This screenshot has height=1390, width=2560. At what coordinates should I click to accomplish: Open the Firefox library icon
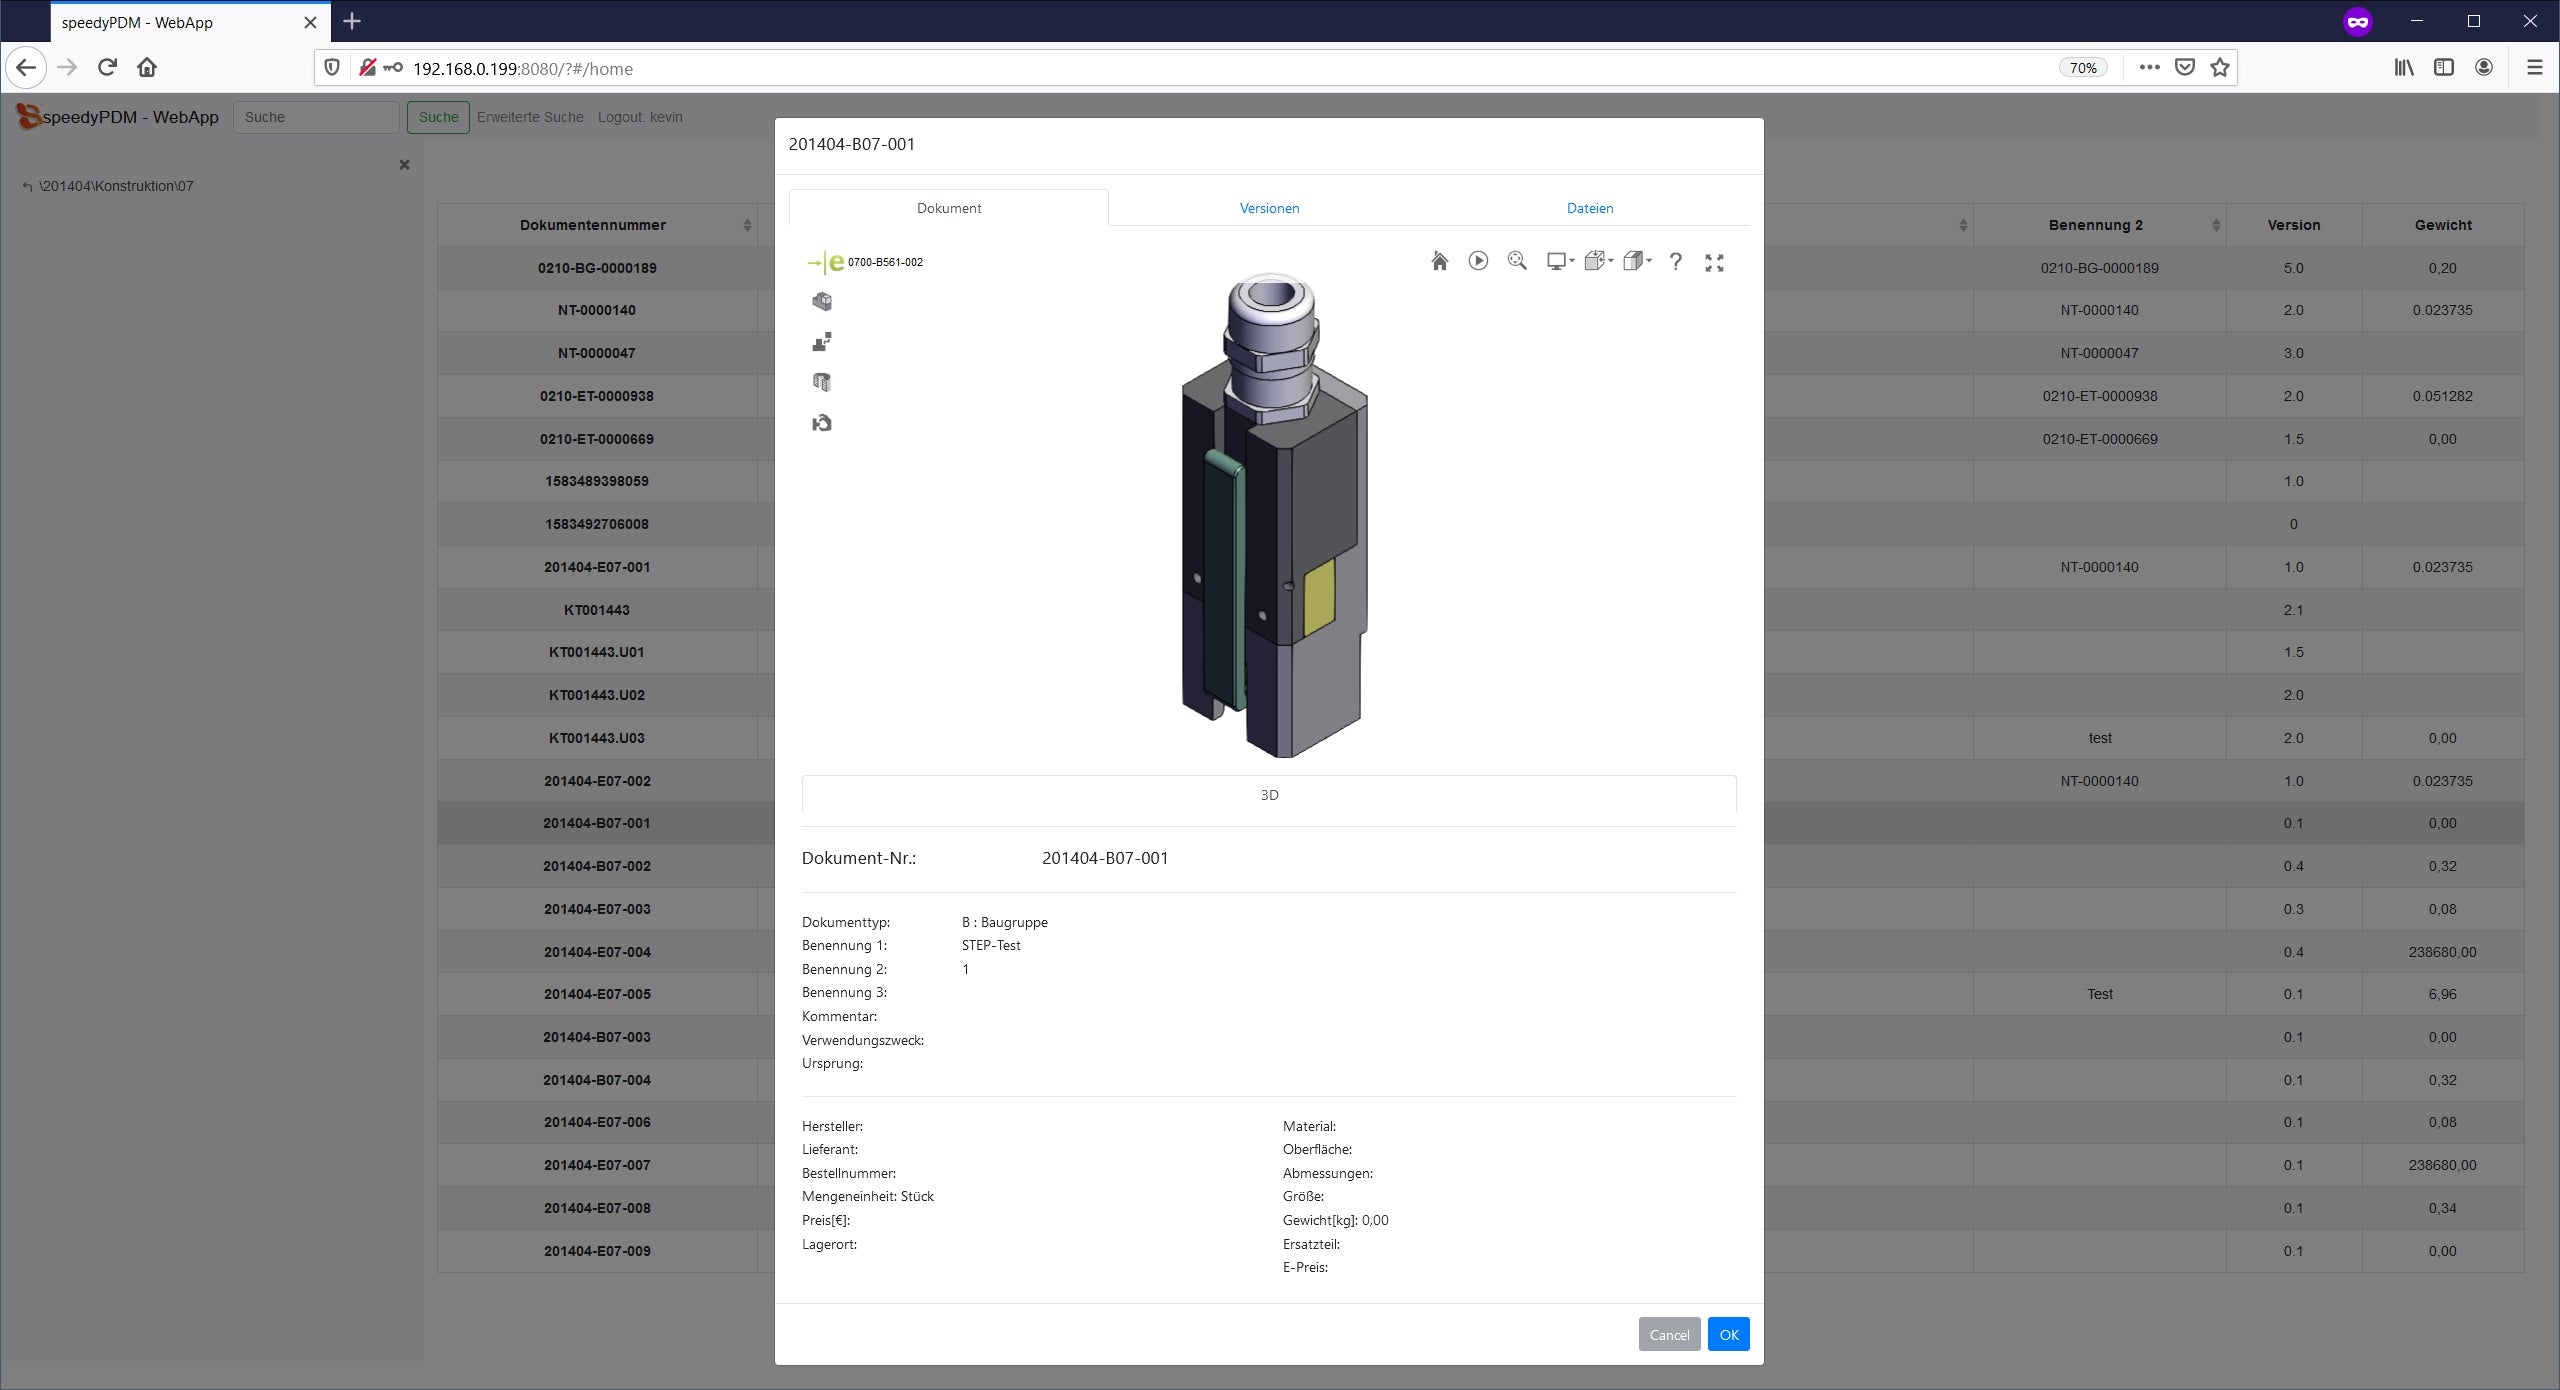(2404, 67)
